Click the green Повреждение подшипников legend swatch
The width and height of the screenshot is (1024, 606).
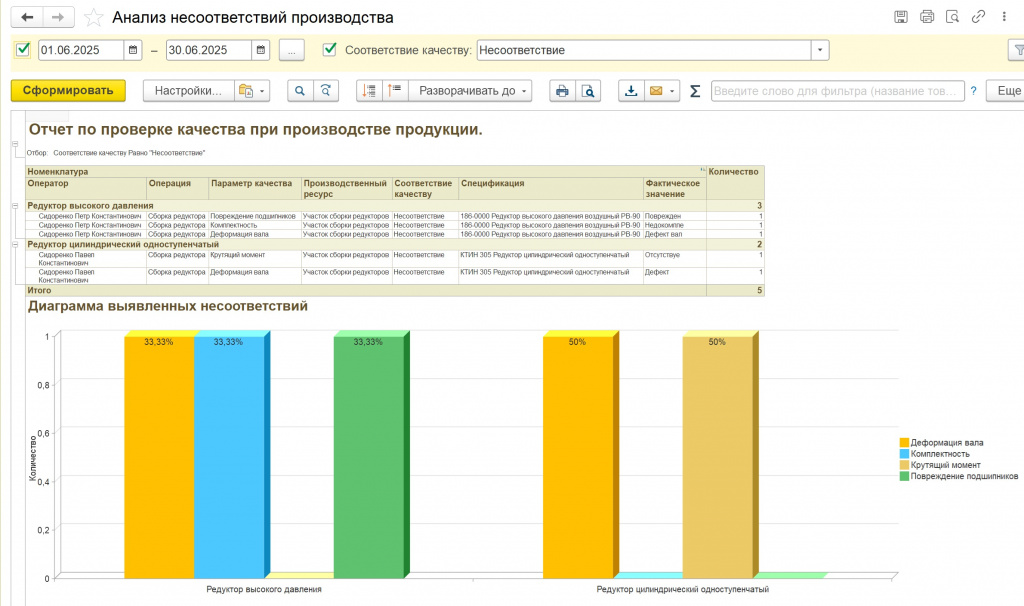click(x=904, y=476)
